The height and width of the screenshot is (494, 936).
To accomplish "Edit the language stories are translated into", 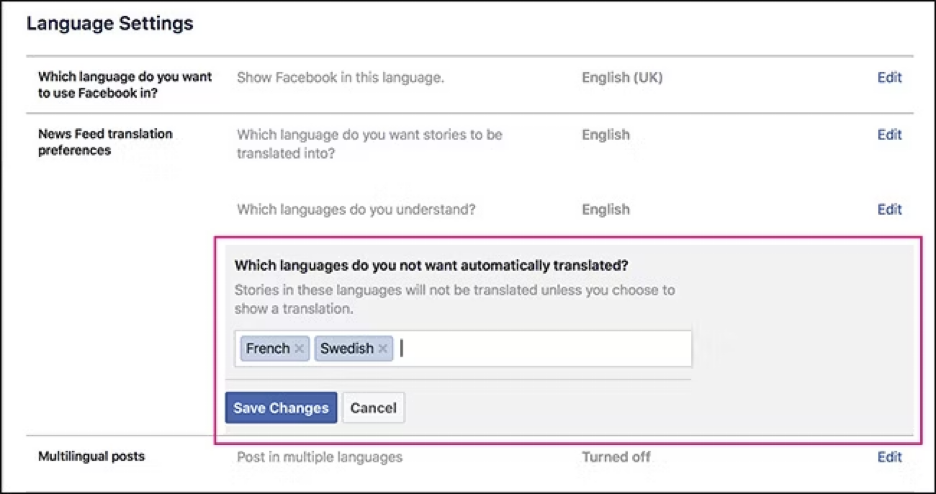I will [x=889, y=135].
